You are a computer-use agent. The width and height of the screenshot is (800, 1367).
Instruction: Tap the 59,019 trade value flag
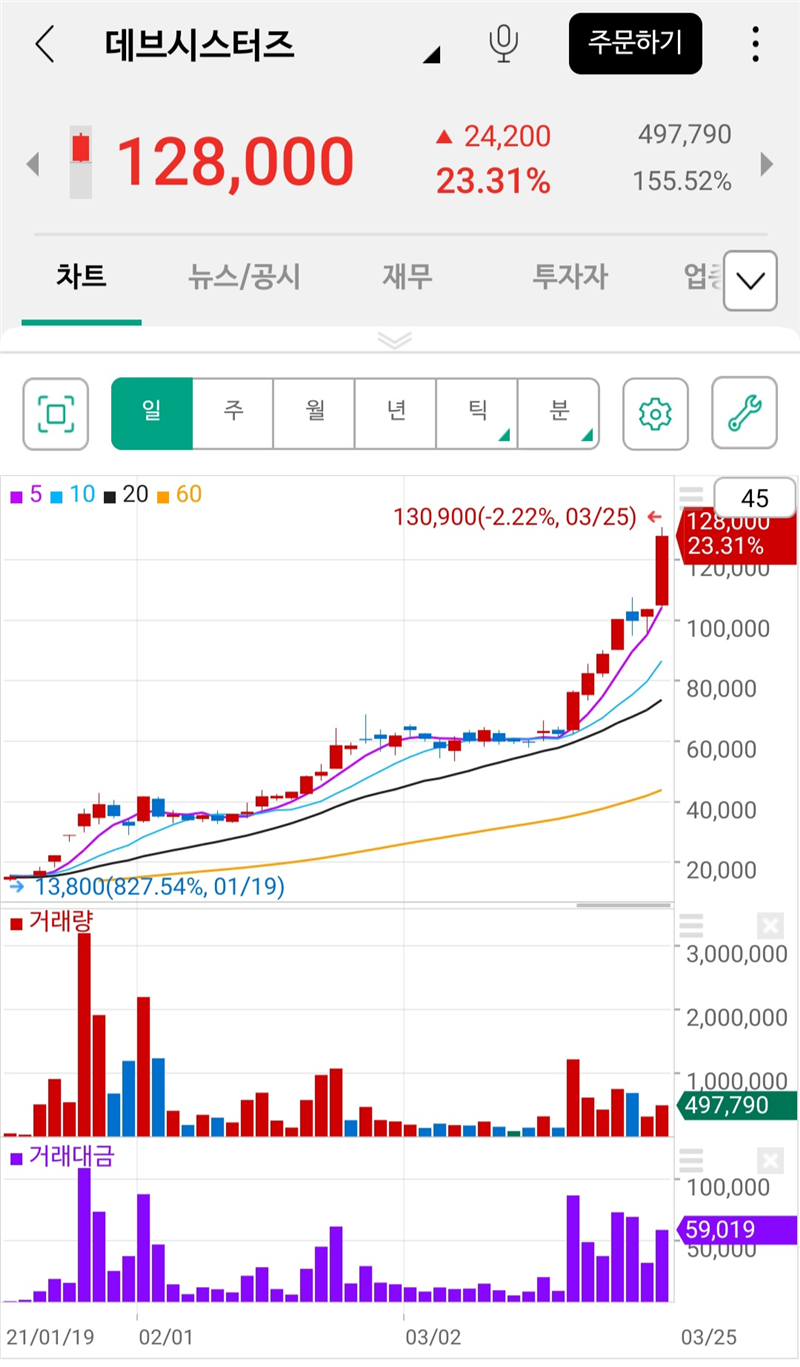[737, 1230]
